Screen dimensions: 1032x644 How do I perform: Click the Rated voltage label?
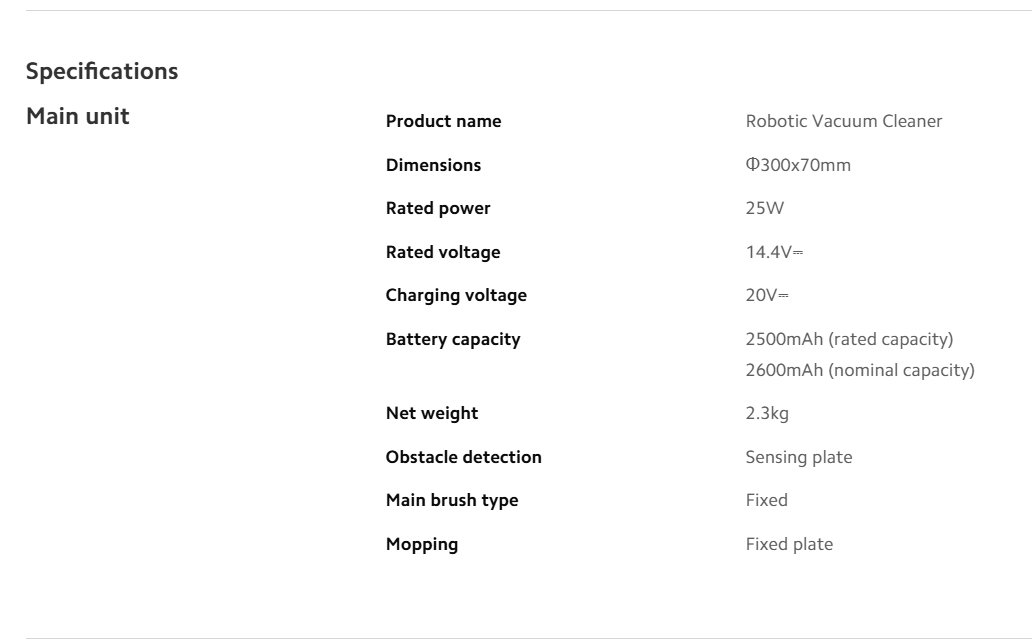pyautogui.click(x=443, y=253)
